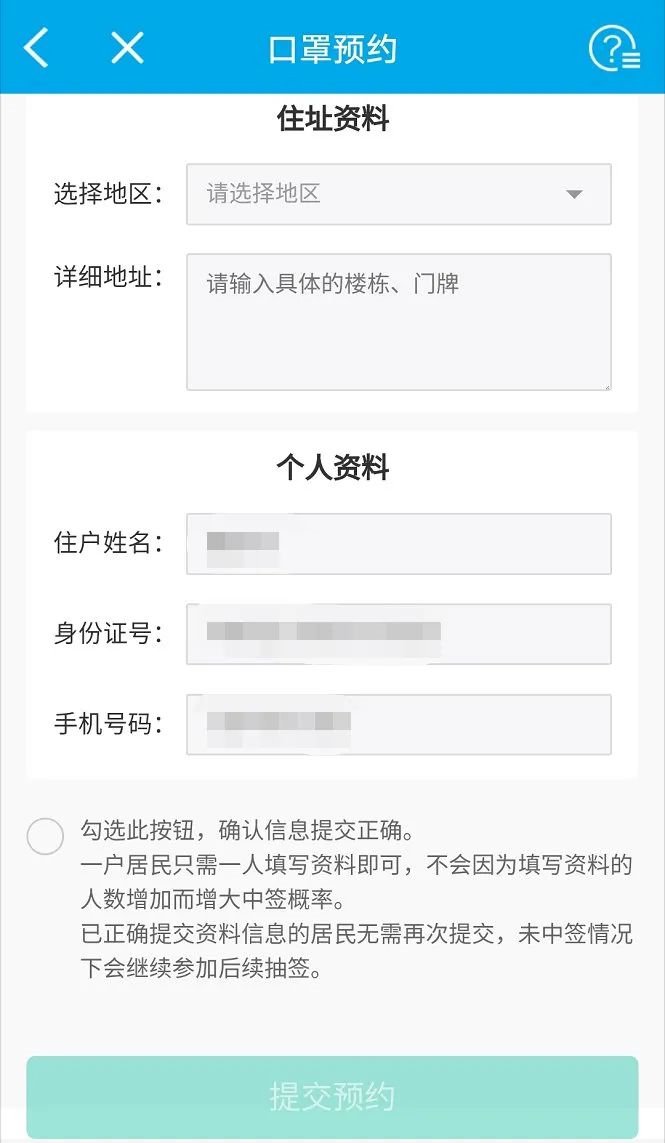Focus the 详细地址 text area

pos(398,321)
